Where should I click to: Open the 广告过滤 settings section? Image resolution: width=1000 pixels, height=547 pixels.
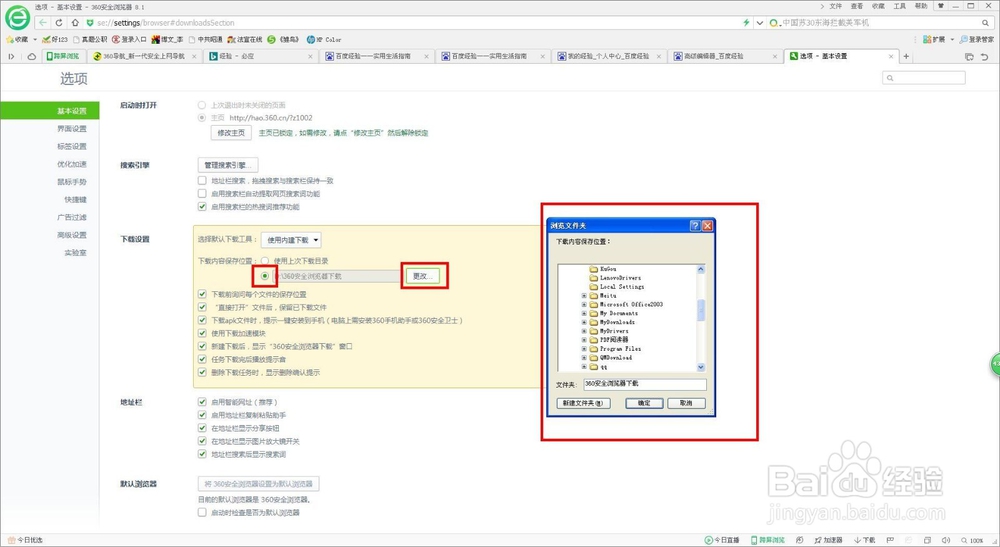[71, 217]
